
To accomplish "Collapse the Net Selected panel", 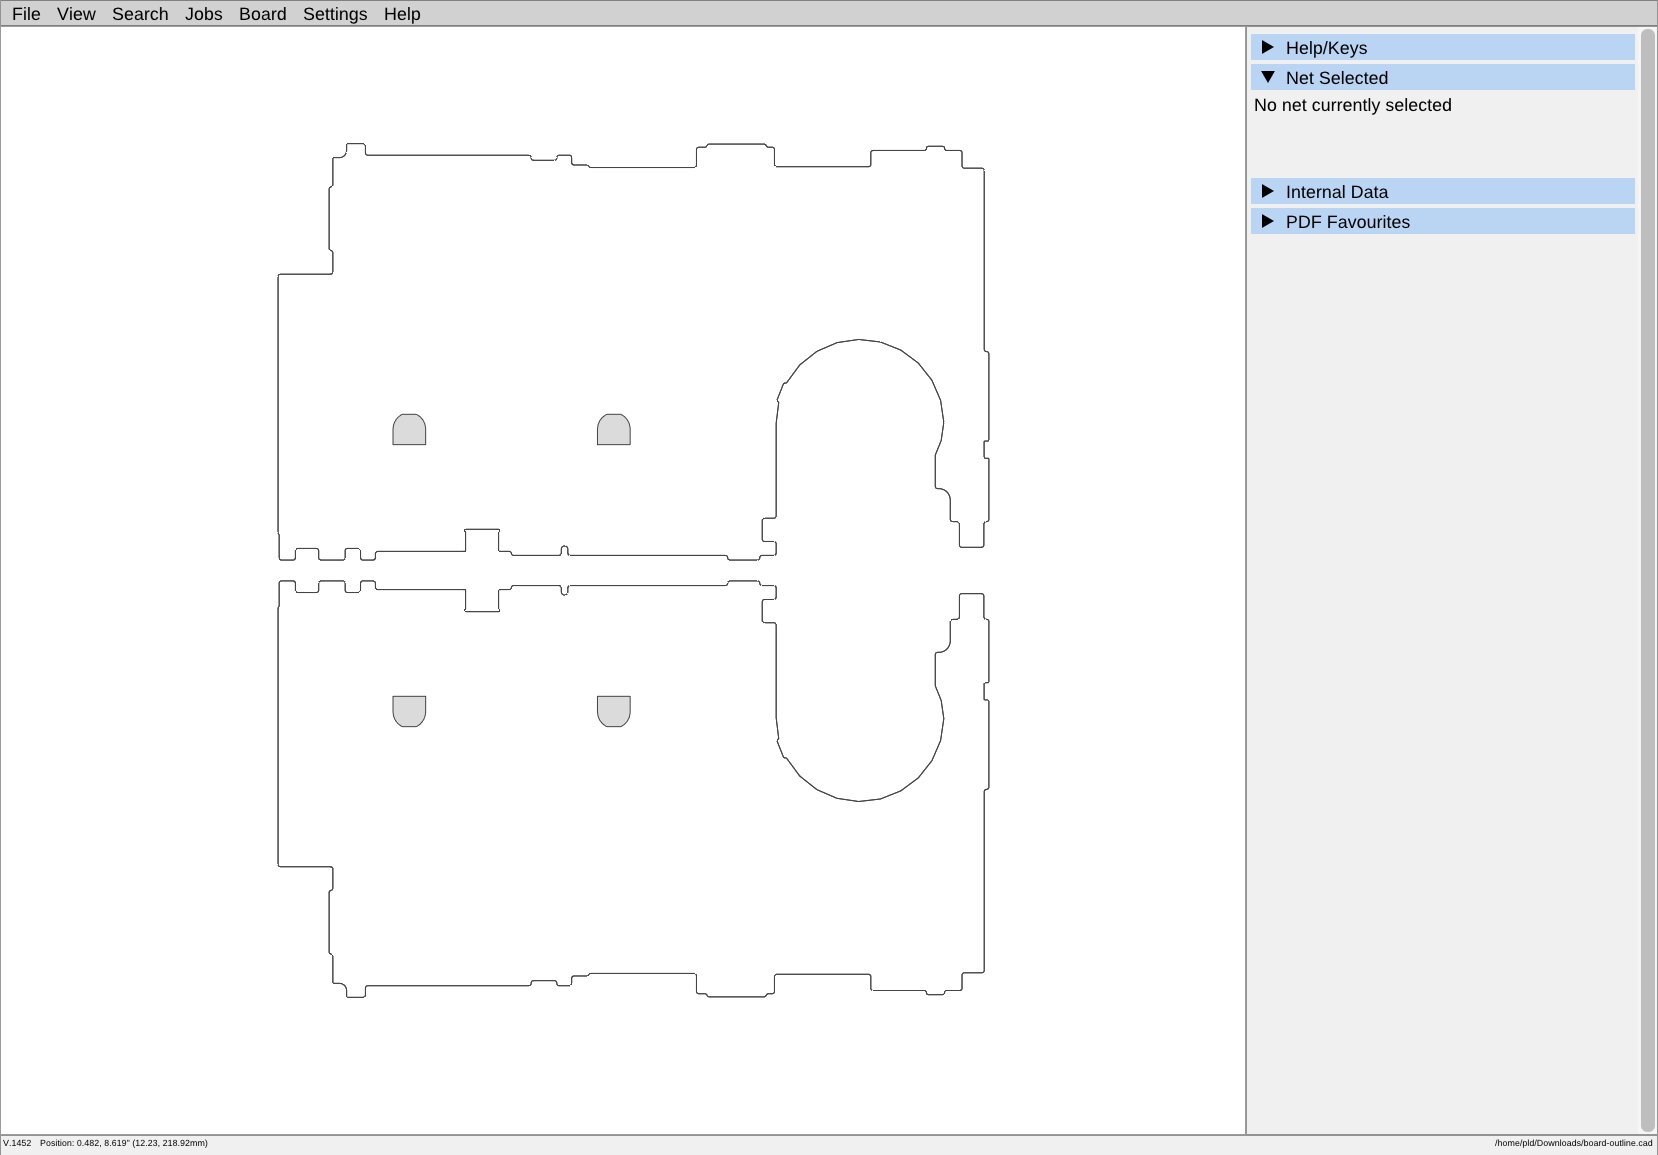I will tap(1337, 77).
